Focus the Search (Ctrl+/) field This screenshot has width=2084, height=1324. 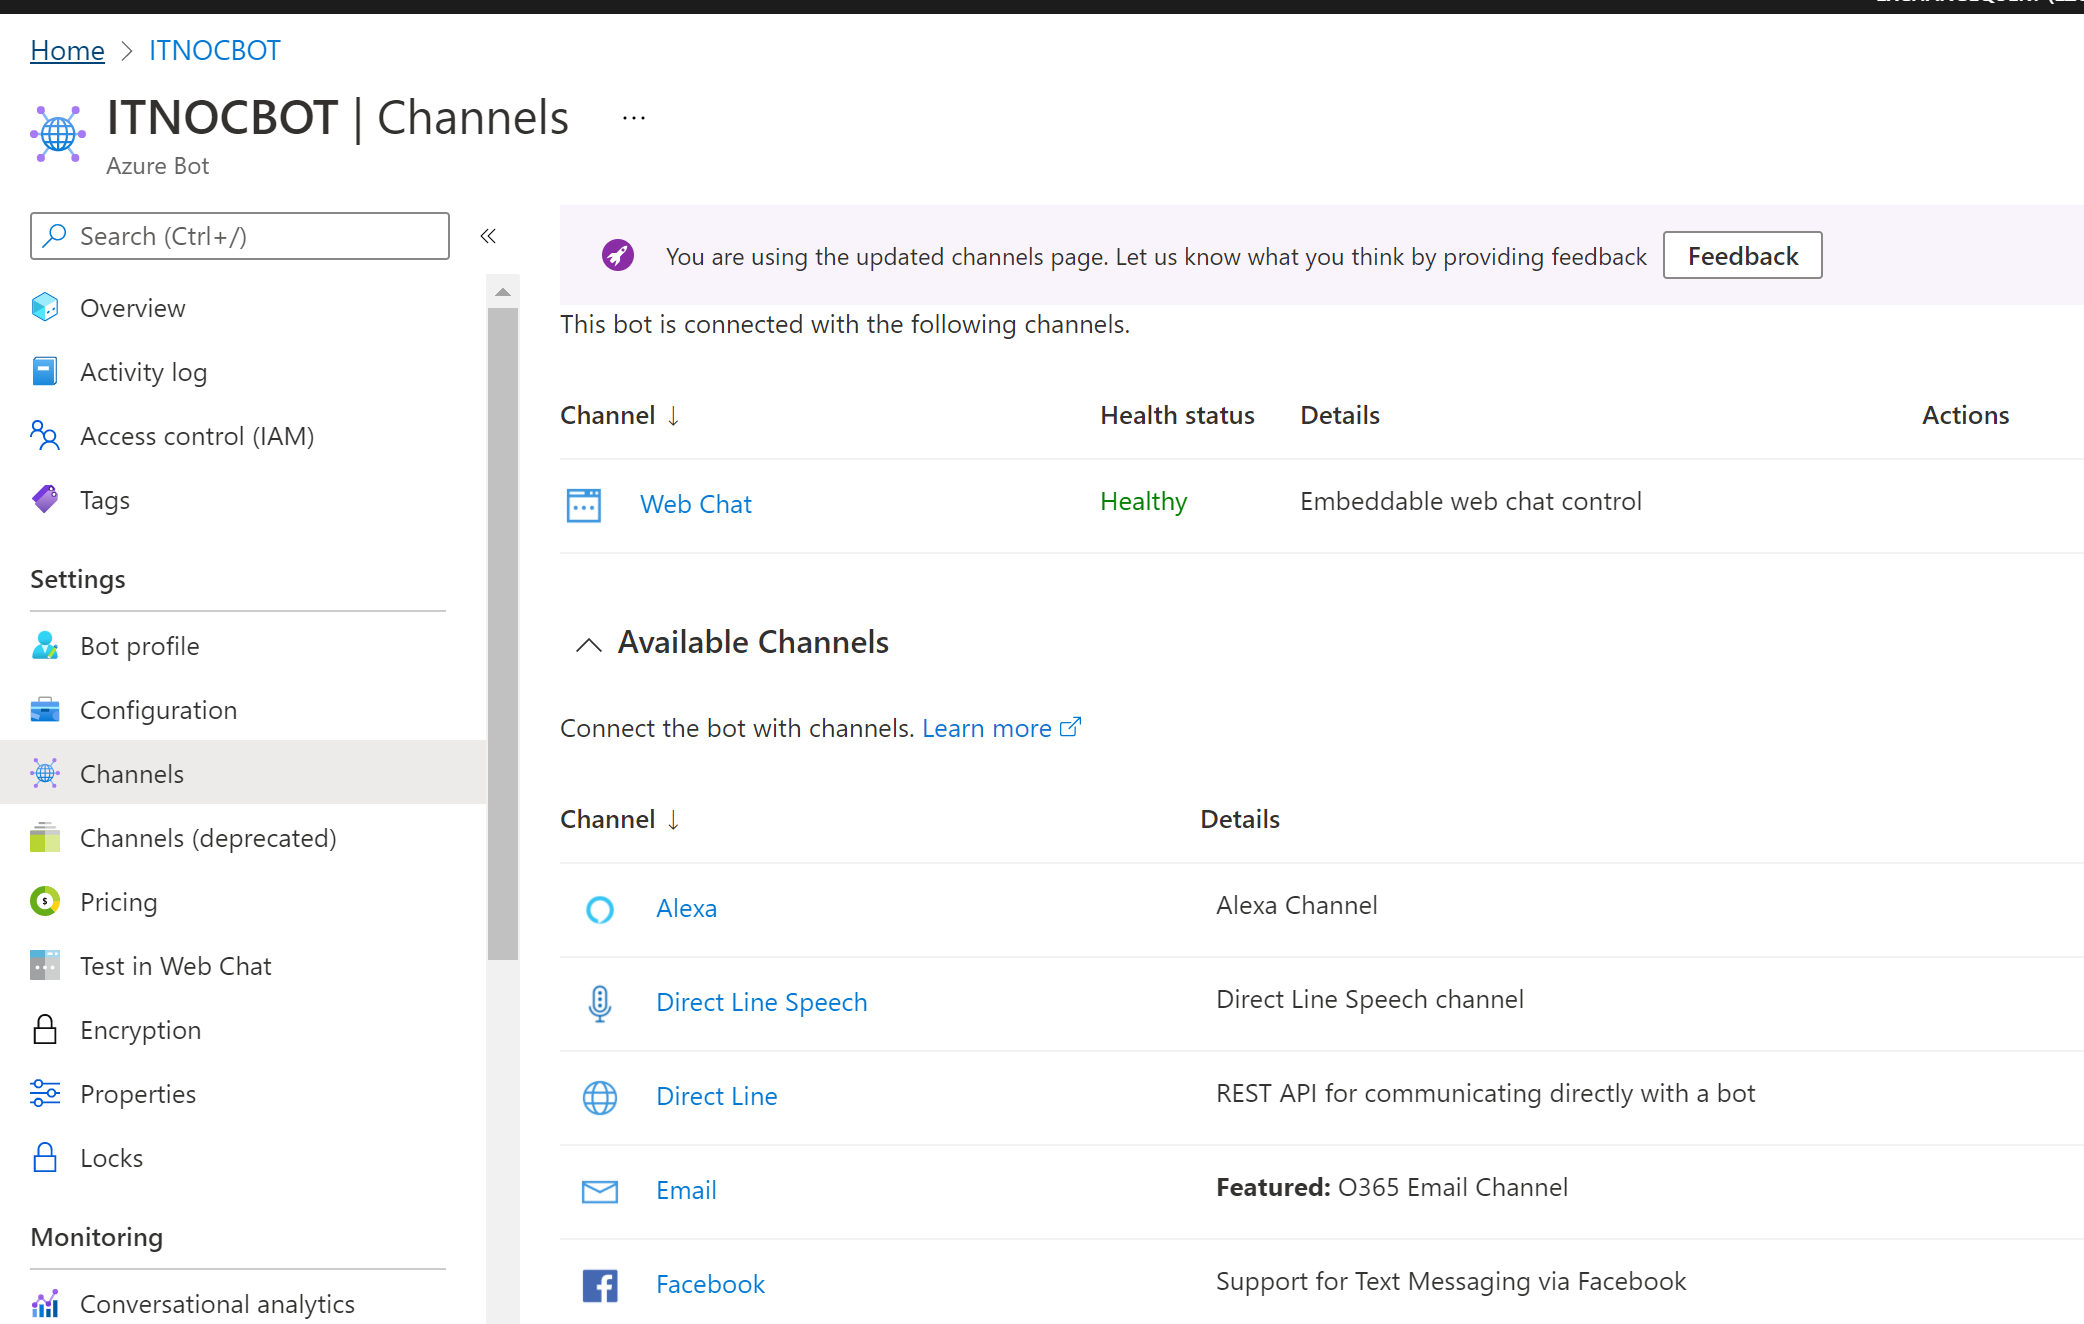[240, 236]
